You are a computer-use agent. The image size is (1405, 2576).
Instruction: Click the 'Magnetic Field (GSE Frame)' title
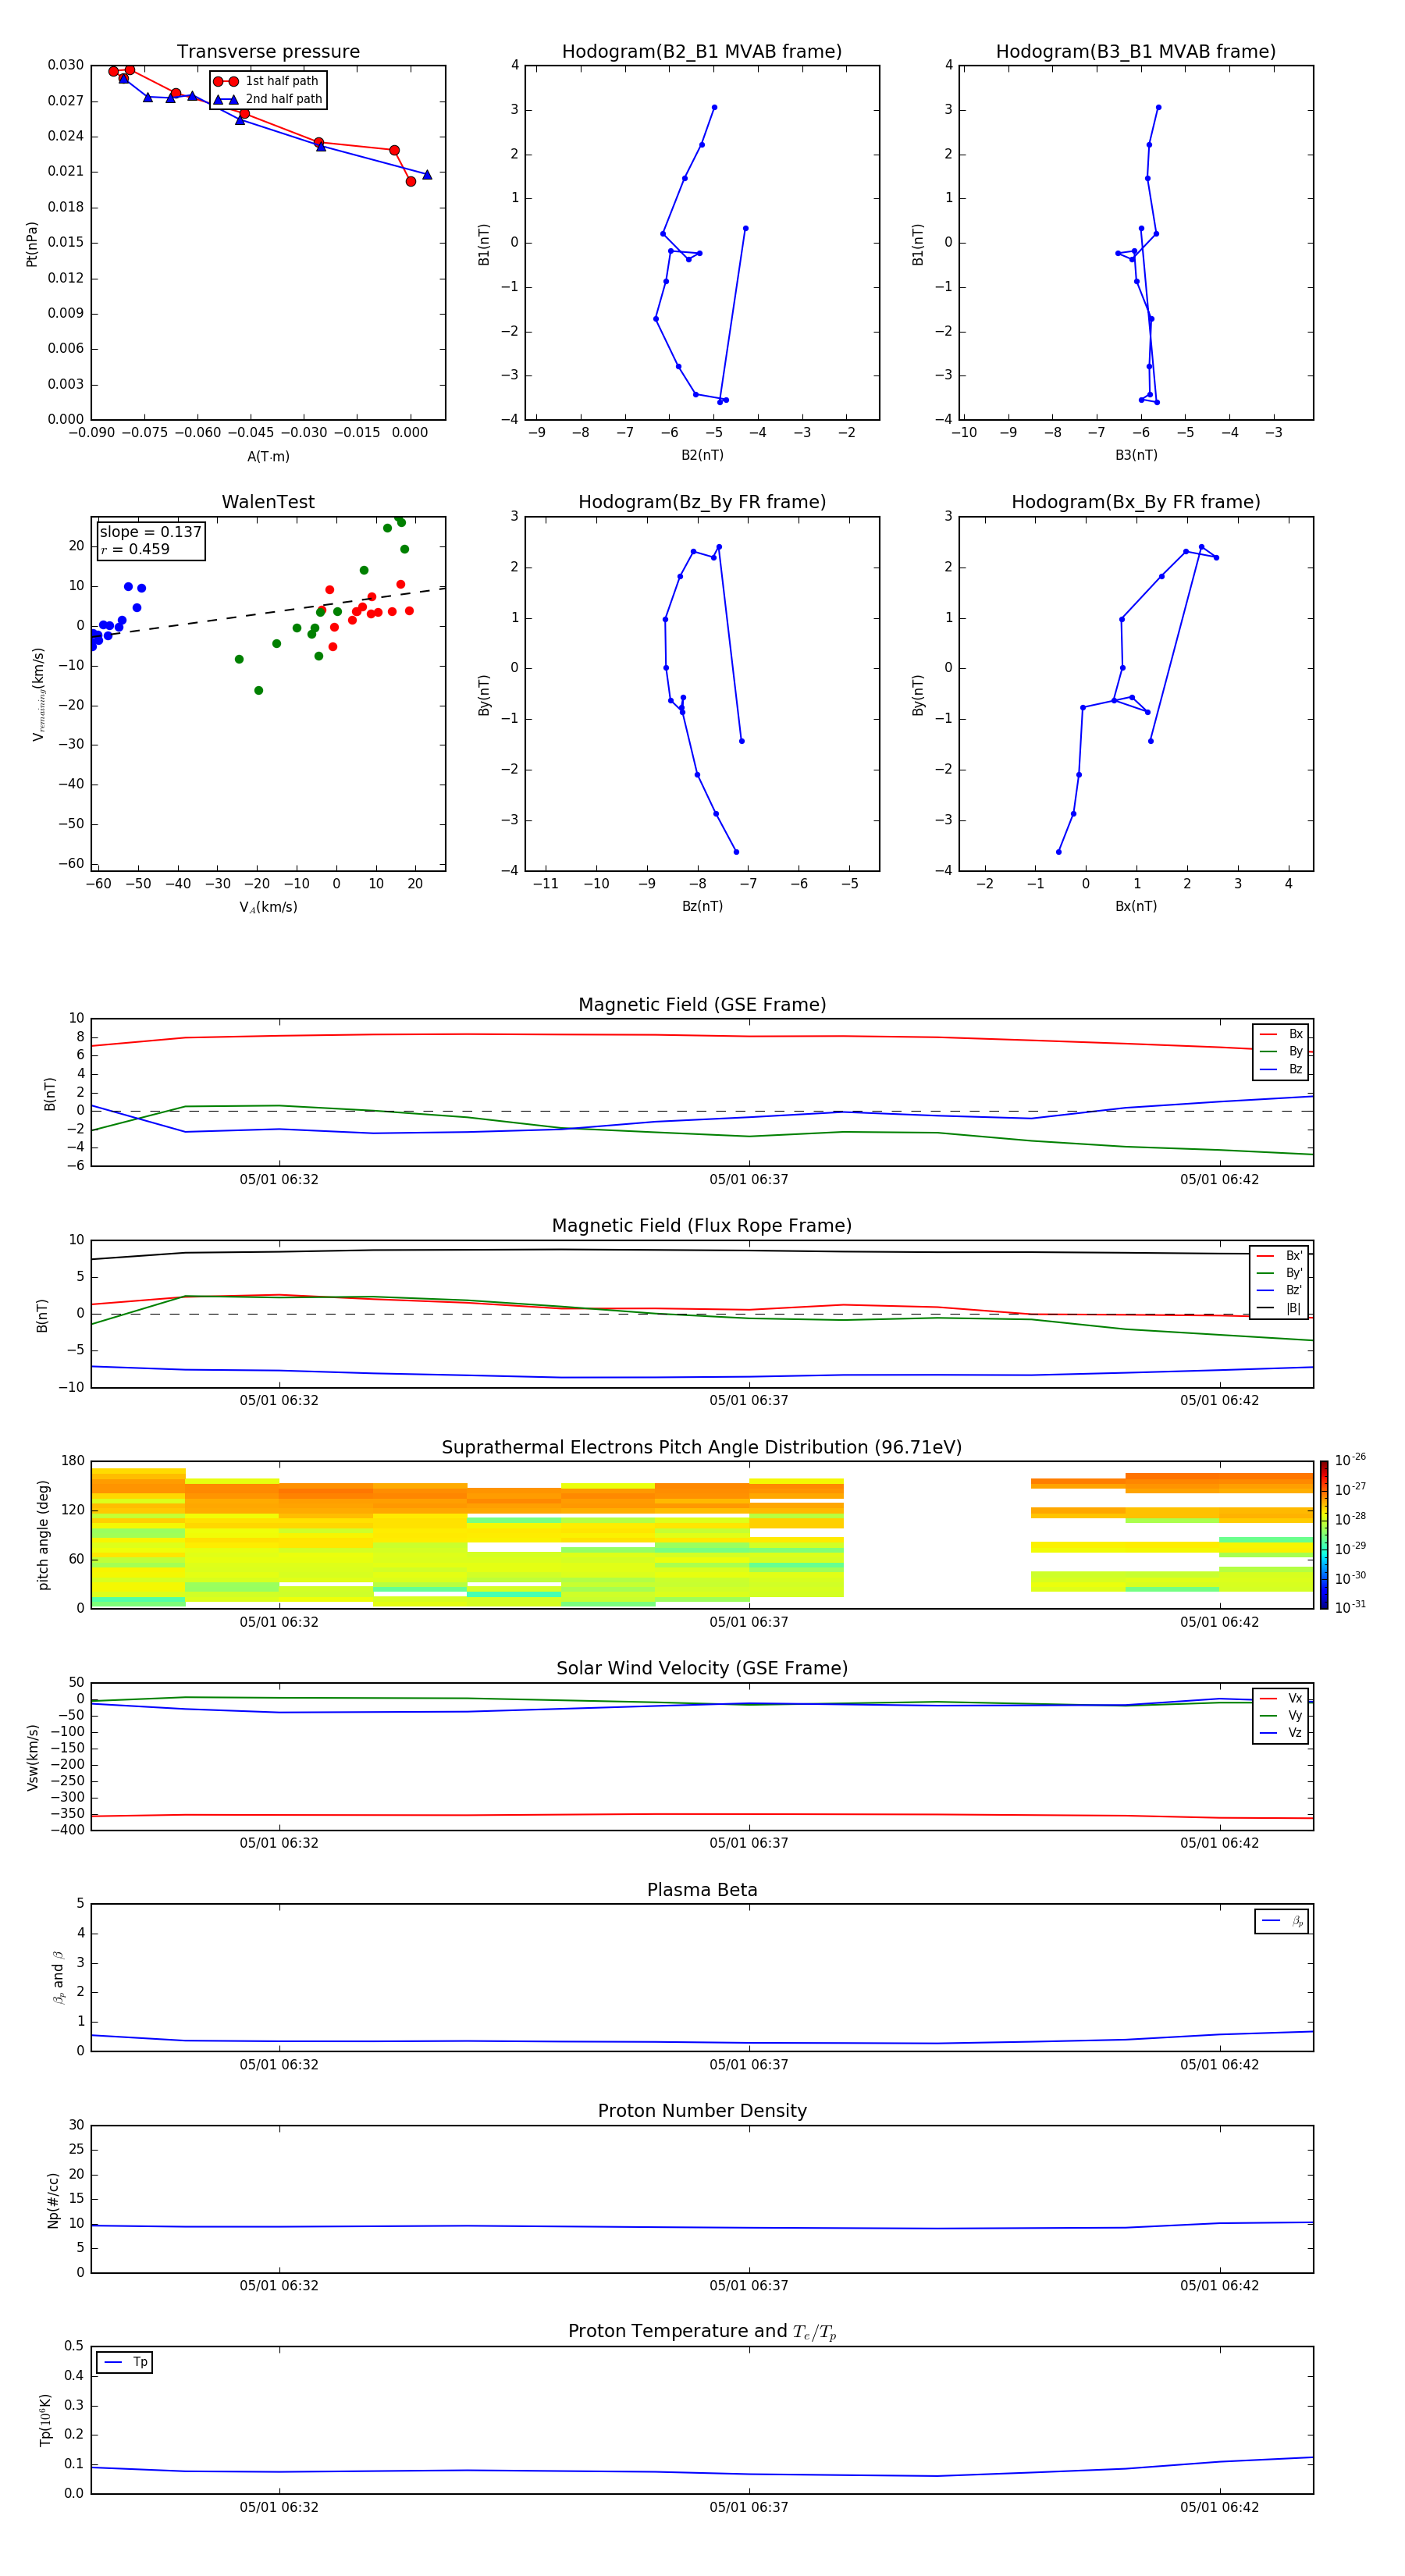click(702, 1005)
